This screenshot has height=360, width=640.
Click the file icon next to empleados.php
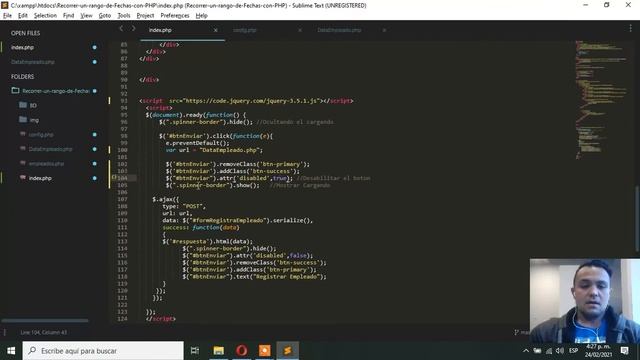[x=23, y=163]
